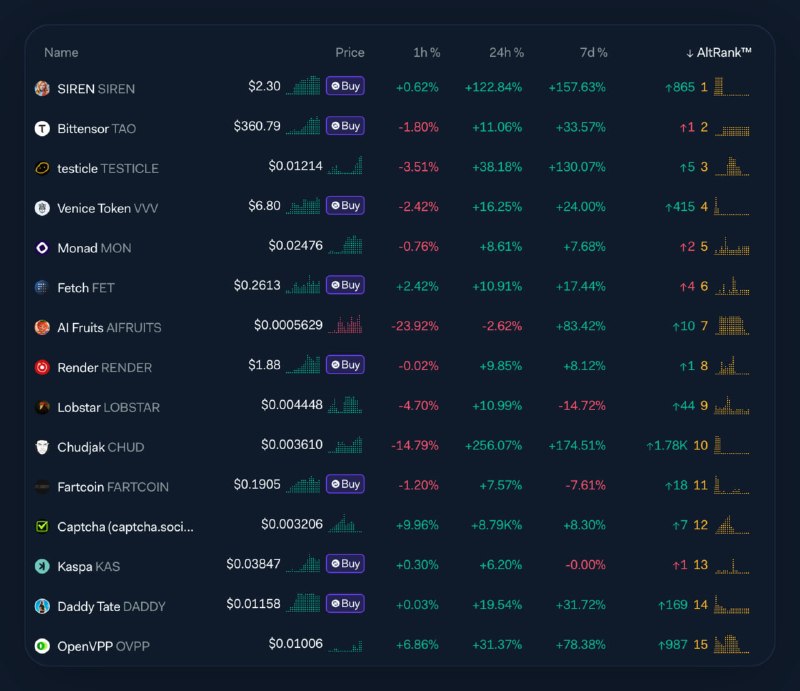800x691 pixels.
Task: Sort the table by AltRank column
Action: [719, 52]
